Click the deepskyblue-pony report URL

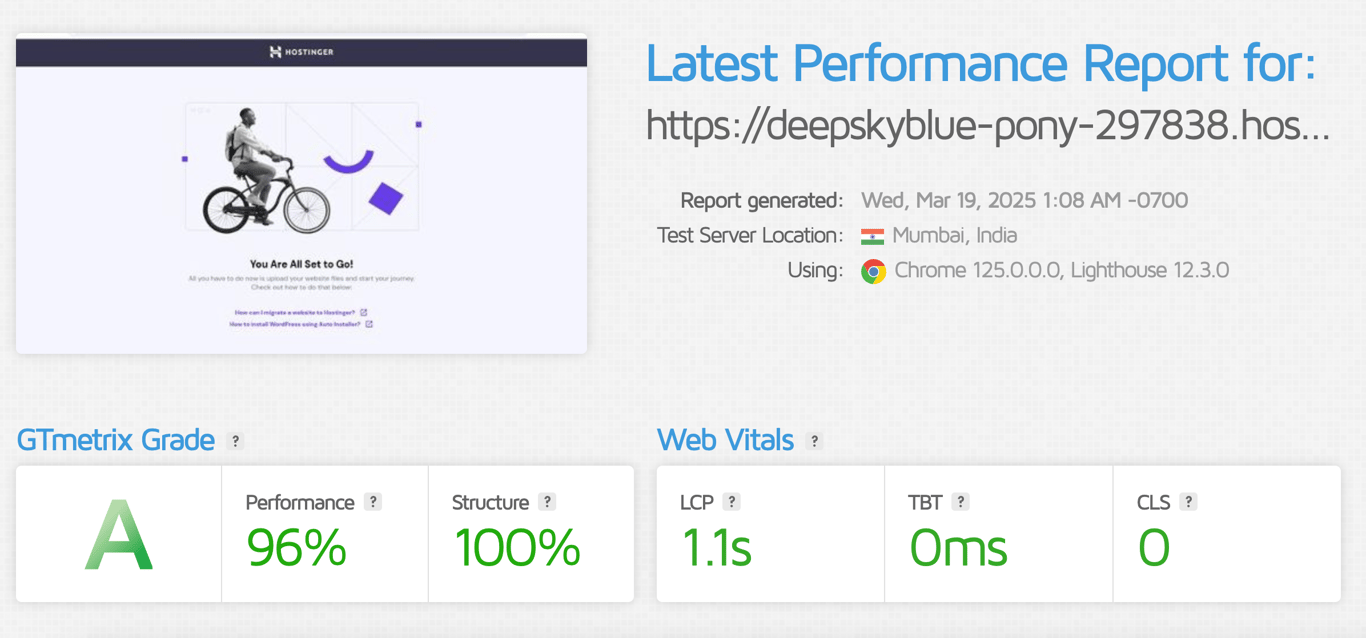[x=988, y=127]
